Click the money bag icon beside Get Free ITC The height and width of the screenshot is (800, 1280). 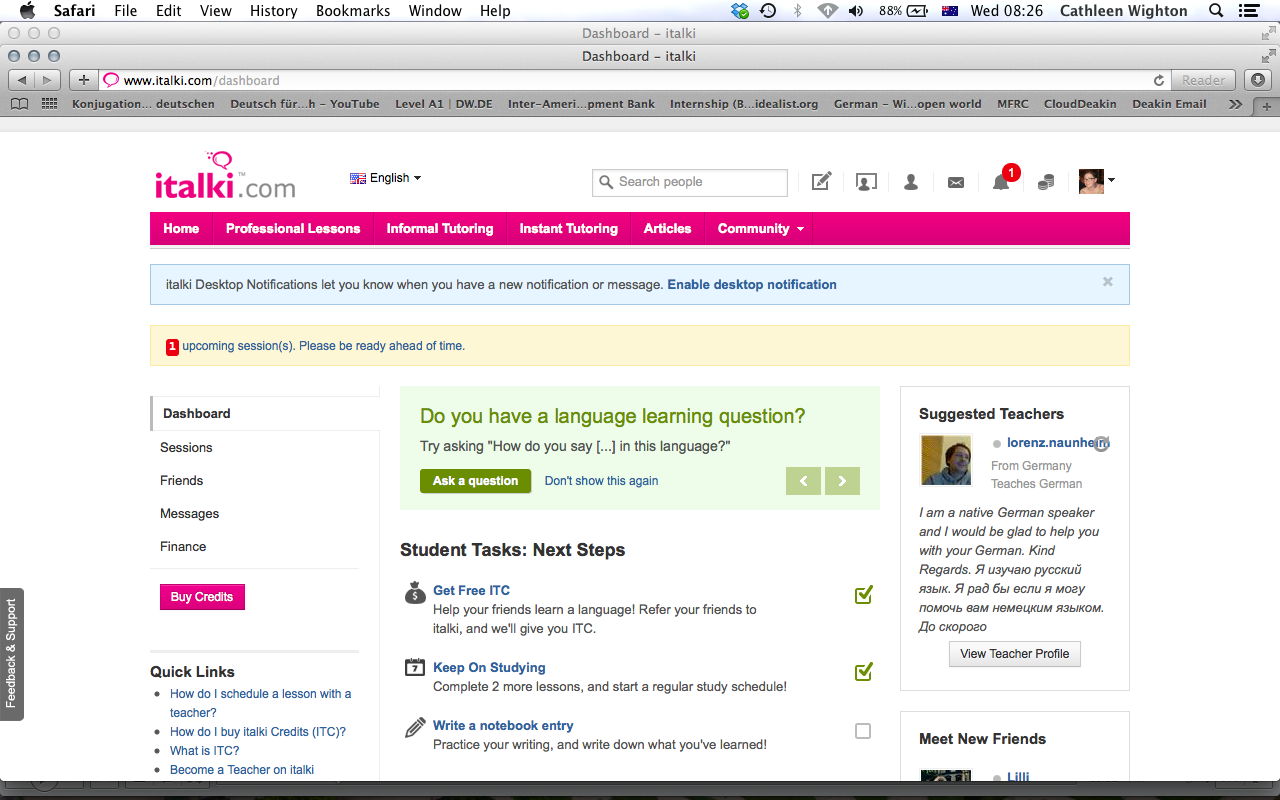click(x=415, y=592)
